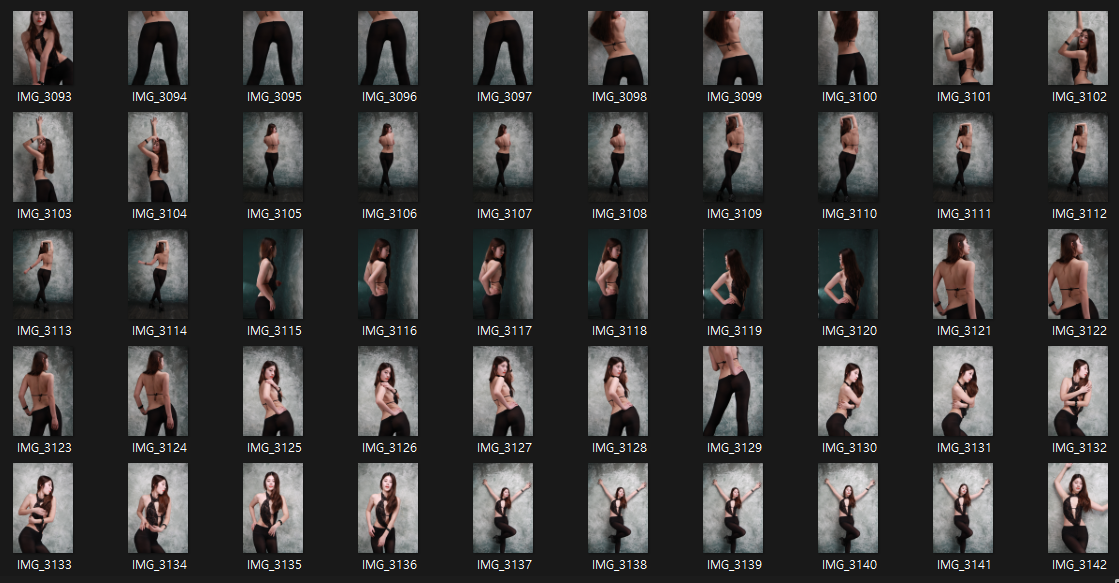The height and width of the screenshot is (583, 1119).
Task: Click the file name text IMG_3110
Action: click(x=849, y=214)
